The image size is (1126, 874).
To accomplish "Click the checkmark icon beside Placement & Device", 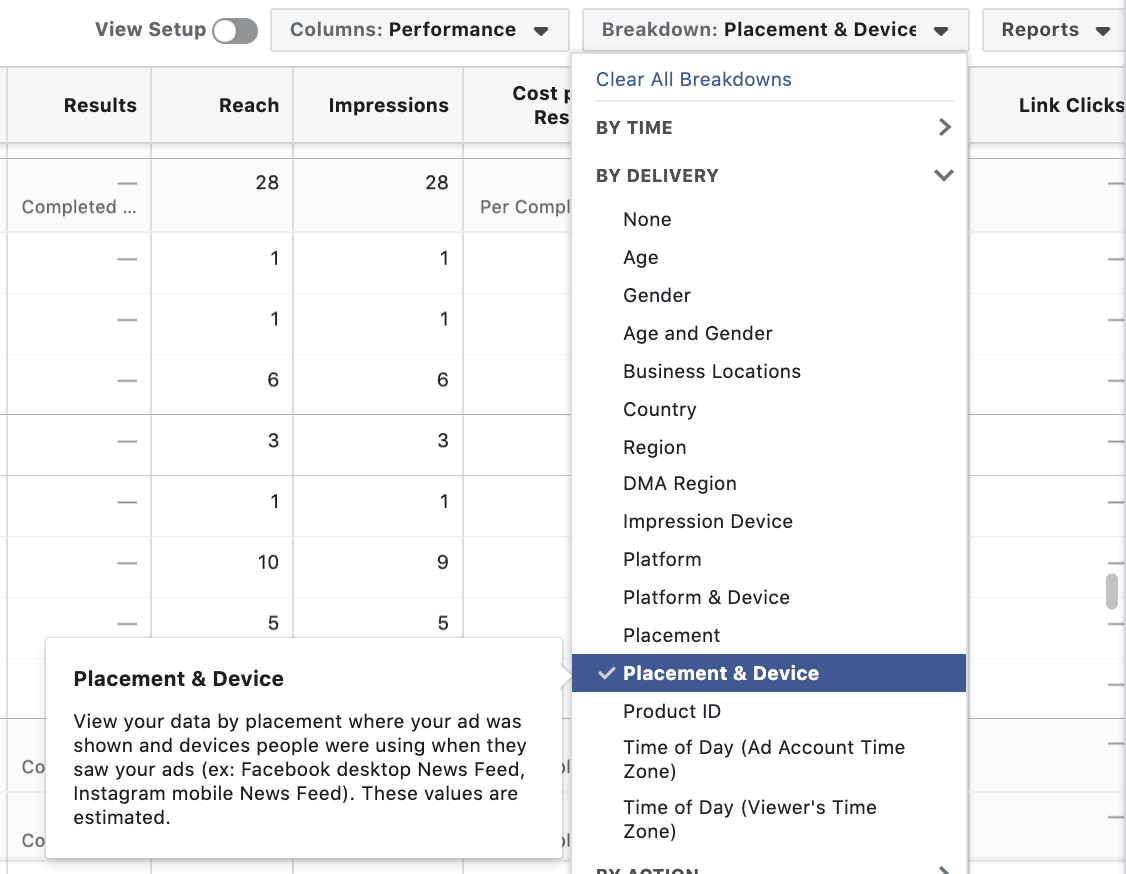I will (607, 673).
